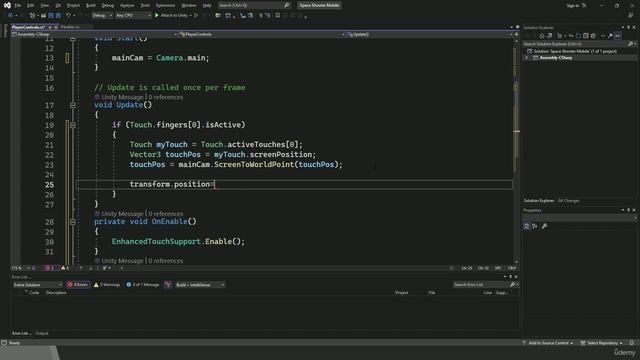
Task: Click the Error List filter funnel icon
Action: click(168, 285)
